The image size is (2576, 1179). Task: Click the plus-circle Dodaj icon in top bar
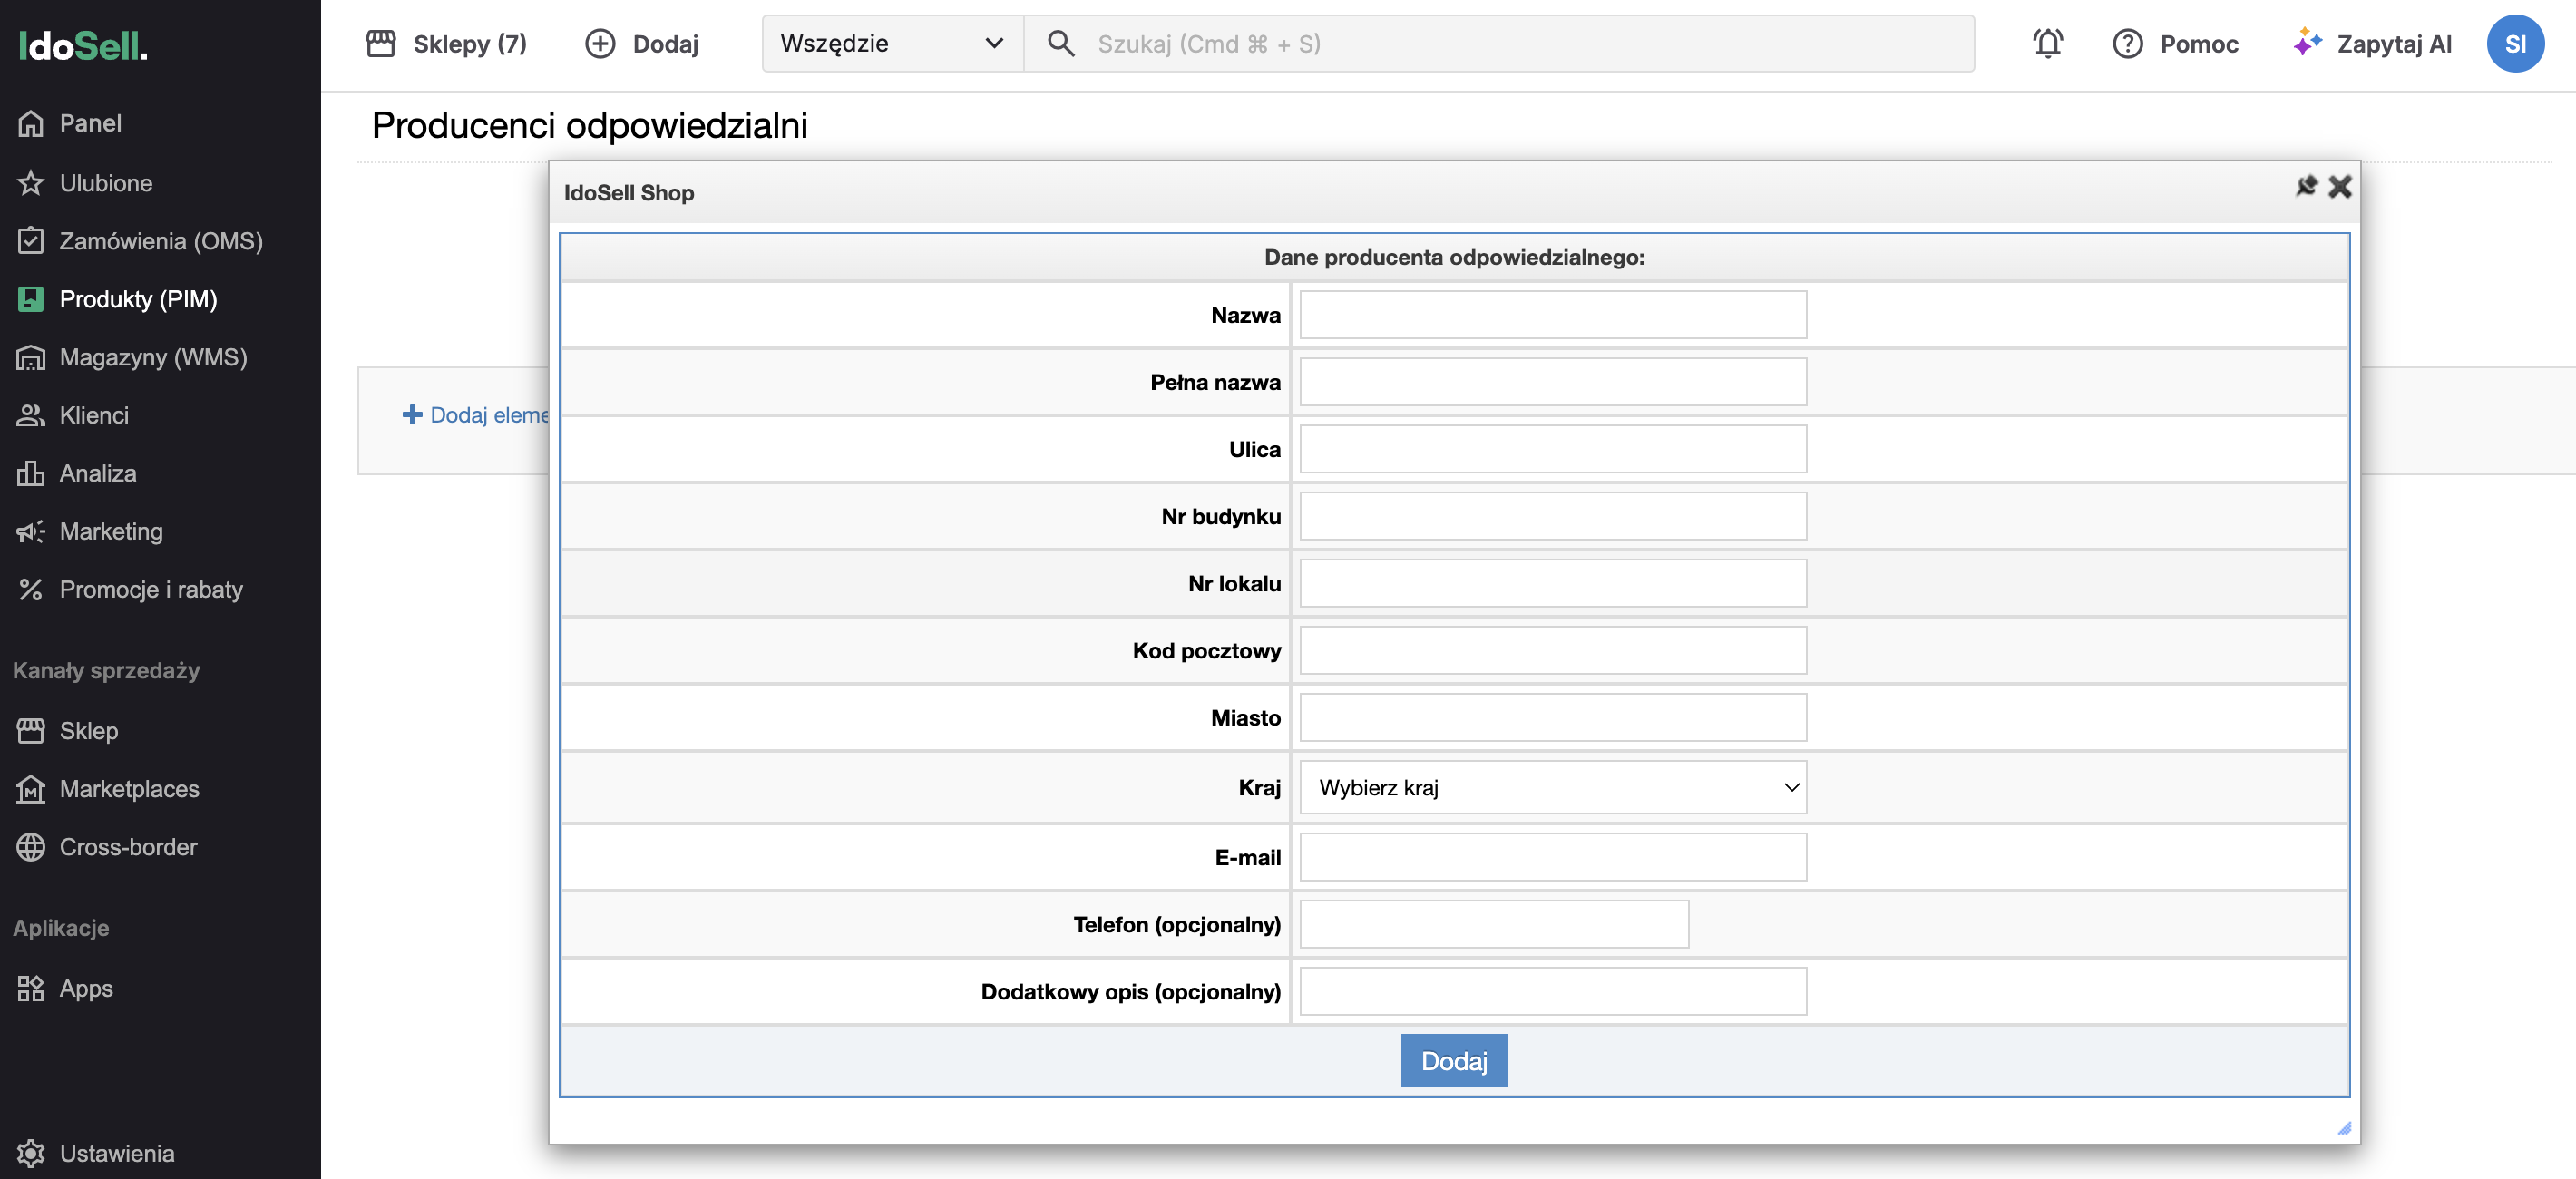tap(600, 43)
